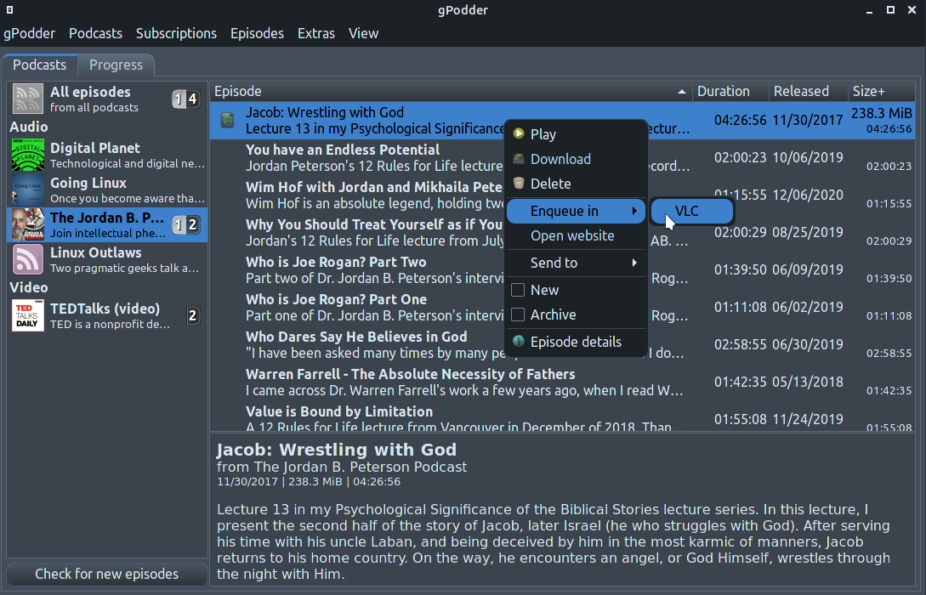
Task: Choose Open website in context menu
Action: click(x=577, y=236)
